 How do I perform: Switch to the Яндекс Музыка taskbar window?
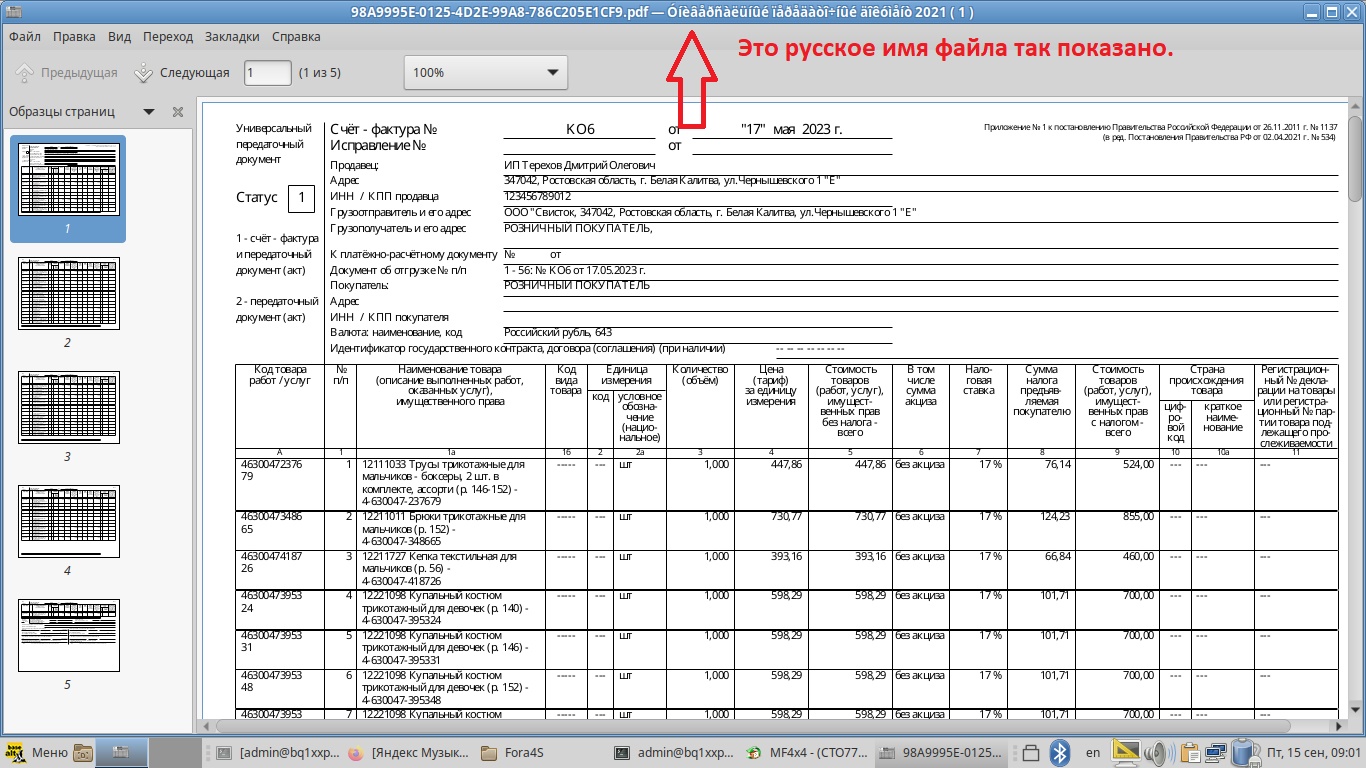[x=409, y=752]
